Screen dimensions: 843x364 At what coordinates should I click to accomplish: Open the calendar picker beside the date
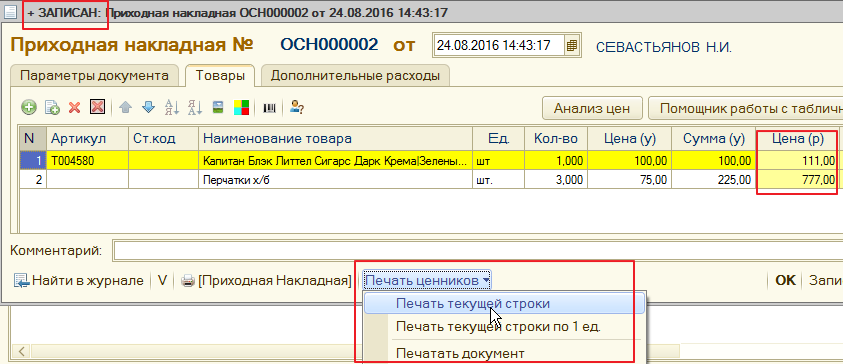tap(572, 45)
